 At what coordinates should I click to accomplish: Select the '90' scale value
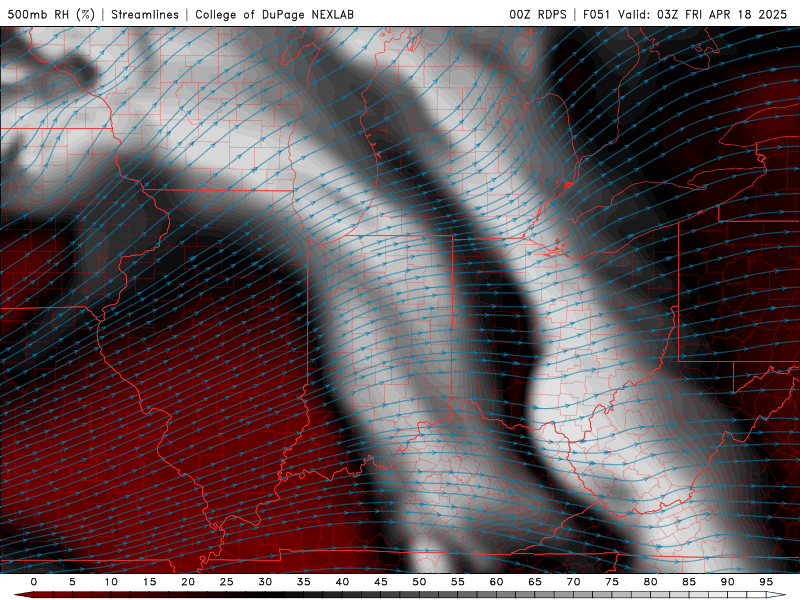click(x=728, y=582)
